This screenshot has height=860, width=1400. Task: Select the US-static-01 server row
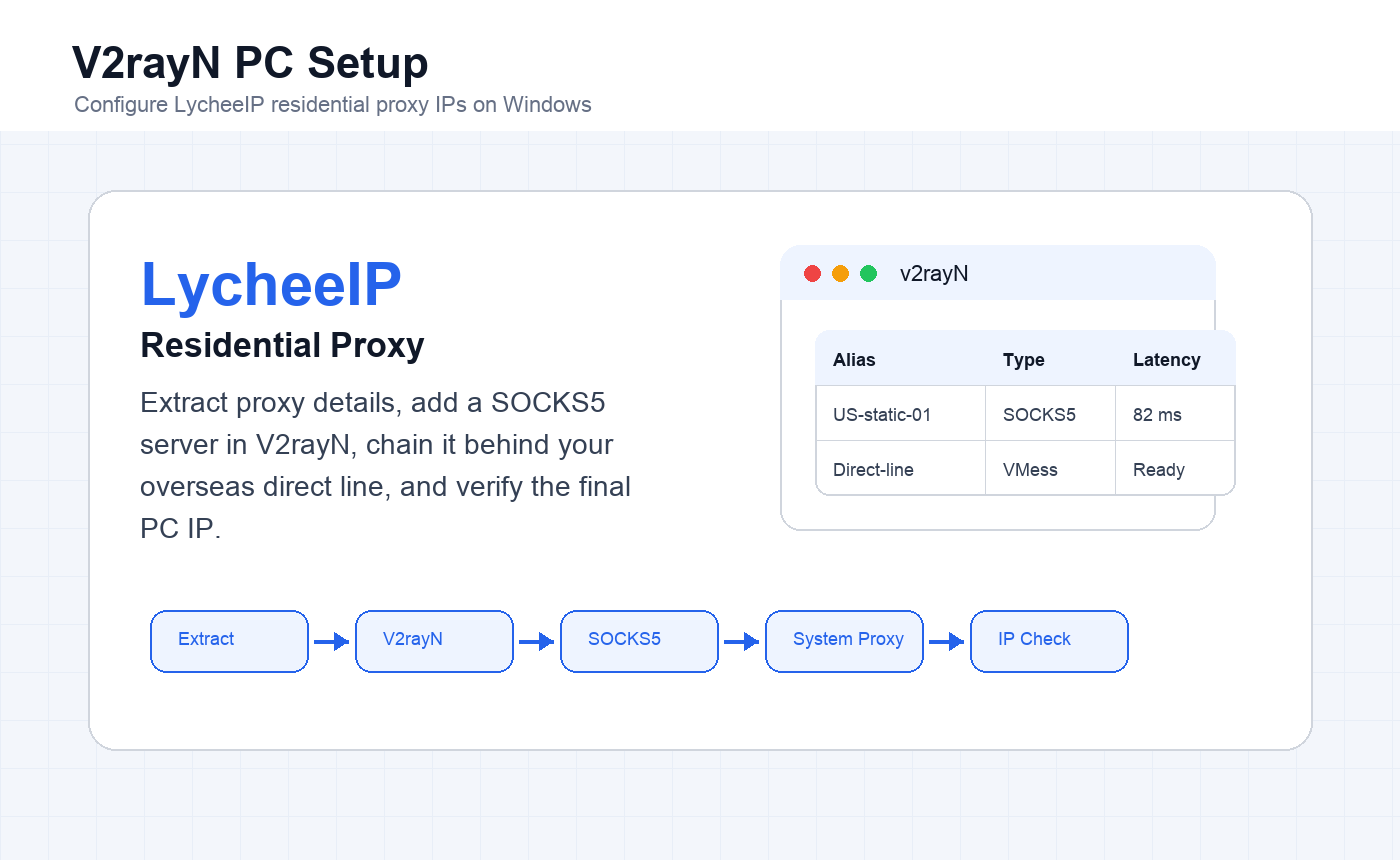click(1025, 414)
